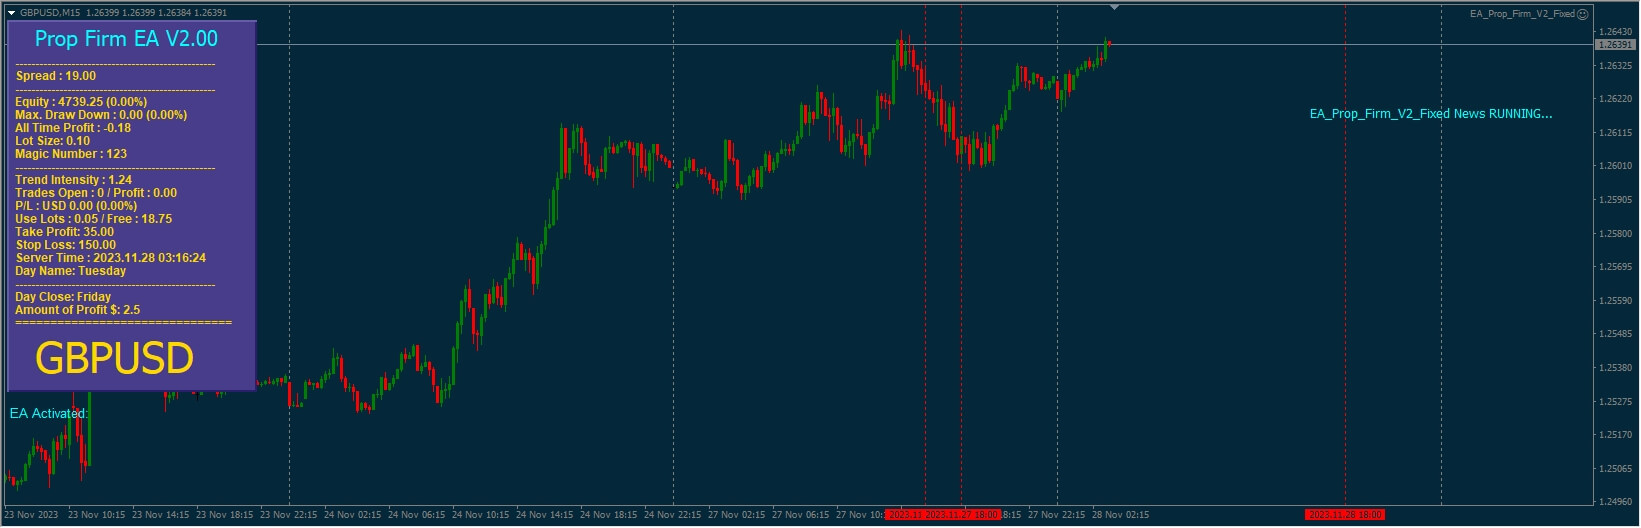
Task: Click the 'Spread : 19.00' line
Action: point(56,76)
